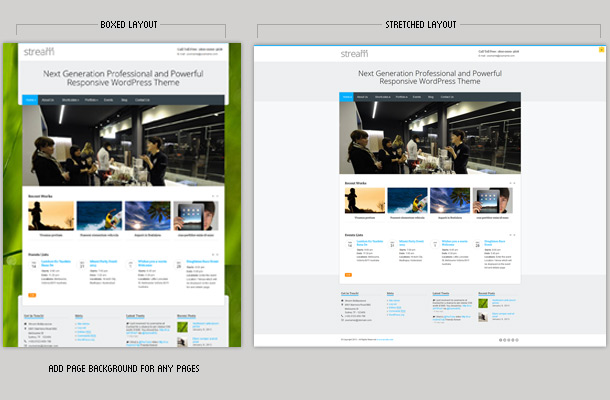Click the social icons in the stretched layout footer
The width and height of the screenshot is (610, 400).
[x=509, y=340]
